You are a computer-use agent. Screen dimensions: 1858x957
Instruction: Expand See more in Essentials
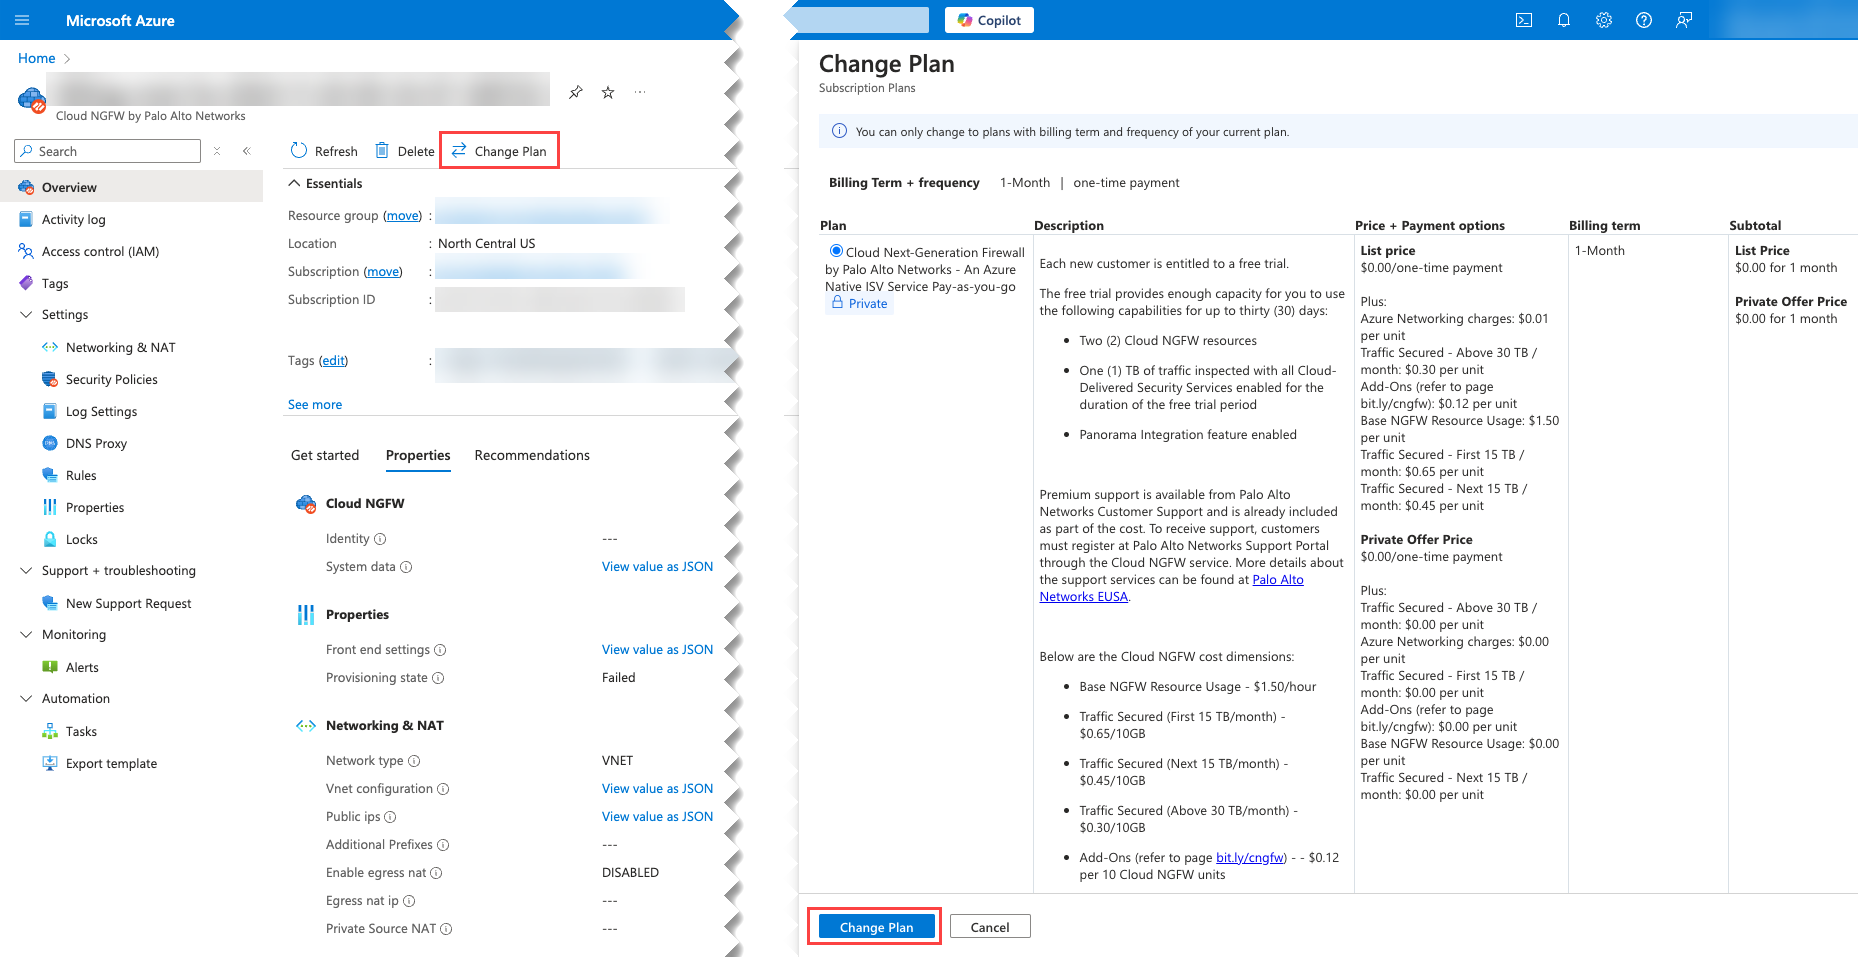click(x=315, y=405)
